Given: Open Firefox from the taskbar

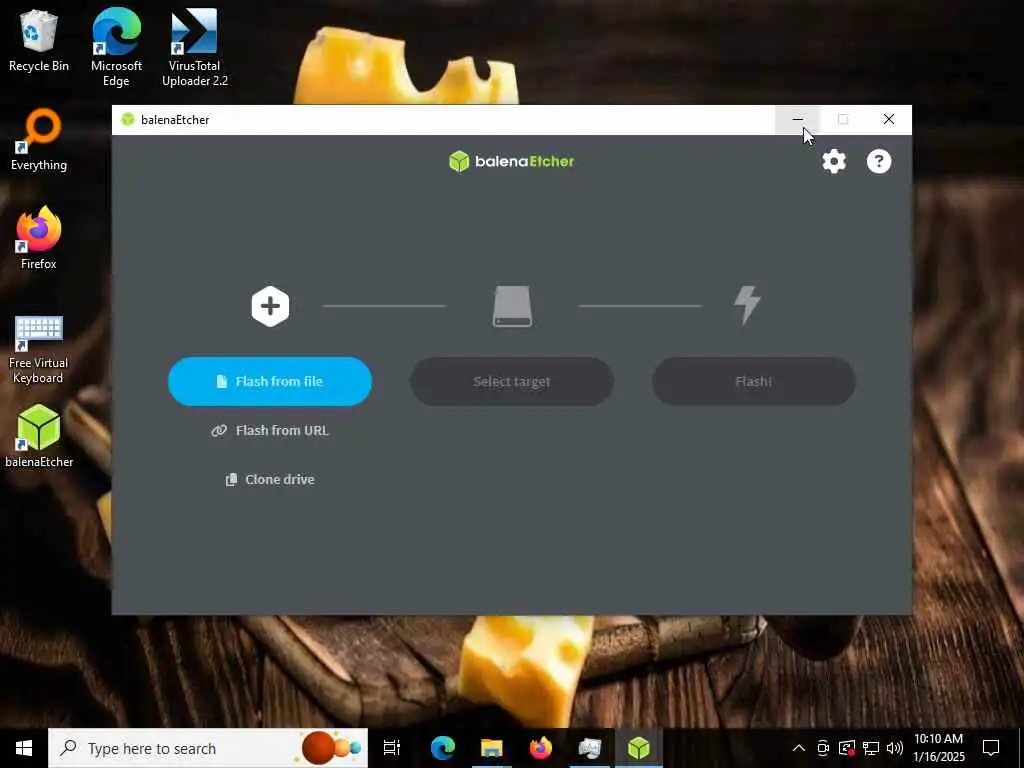Looking at the screenshot, I should 541,748.
